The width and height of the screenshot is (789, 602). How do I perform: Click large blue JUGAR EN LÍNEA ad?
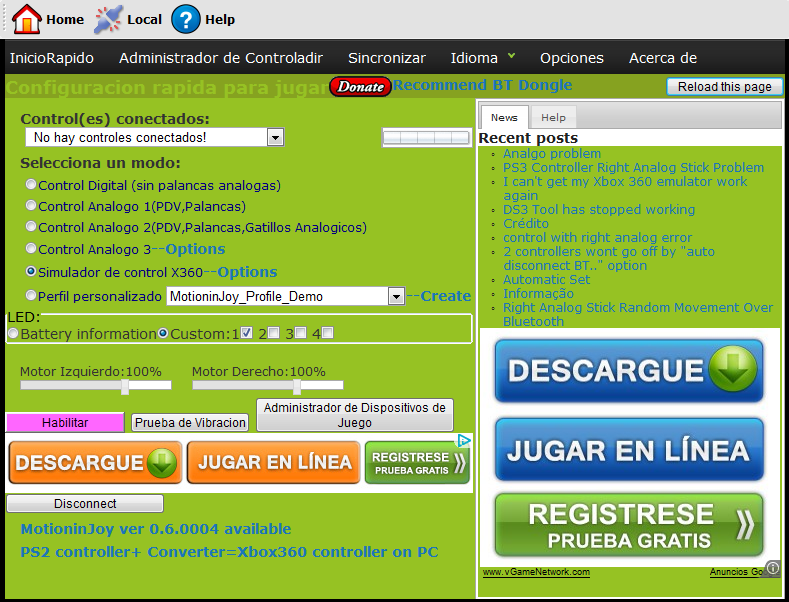629,449
